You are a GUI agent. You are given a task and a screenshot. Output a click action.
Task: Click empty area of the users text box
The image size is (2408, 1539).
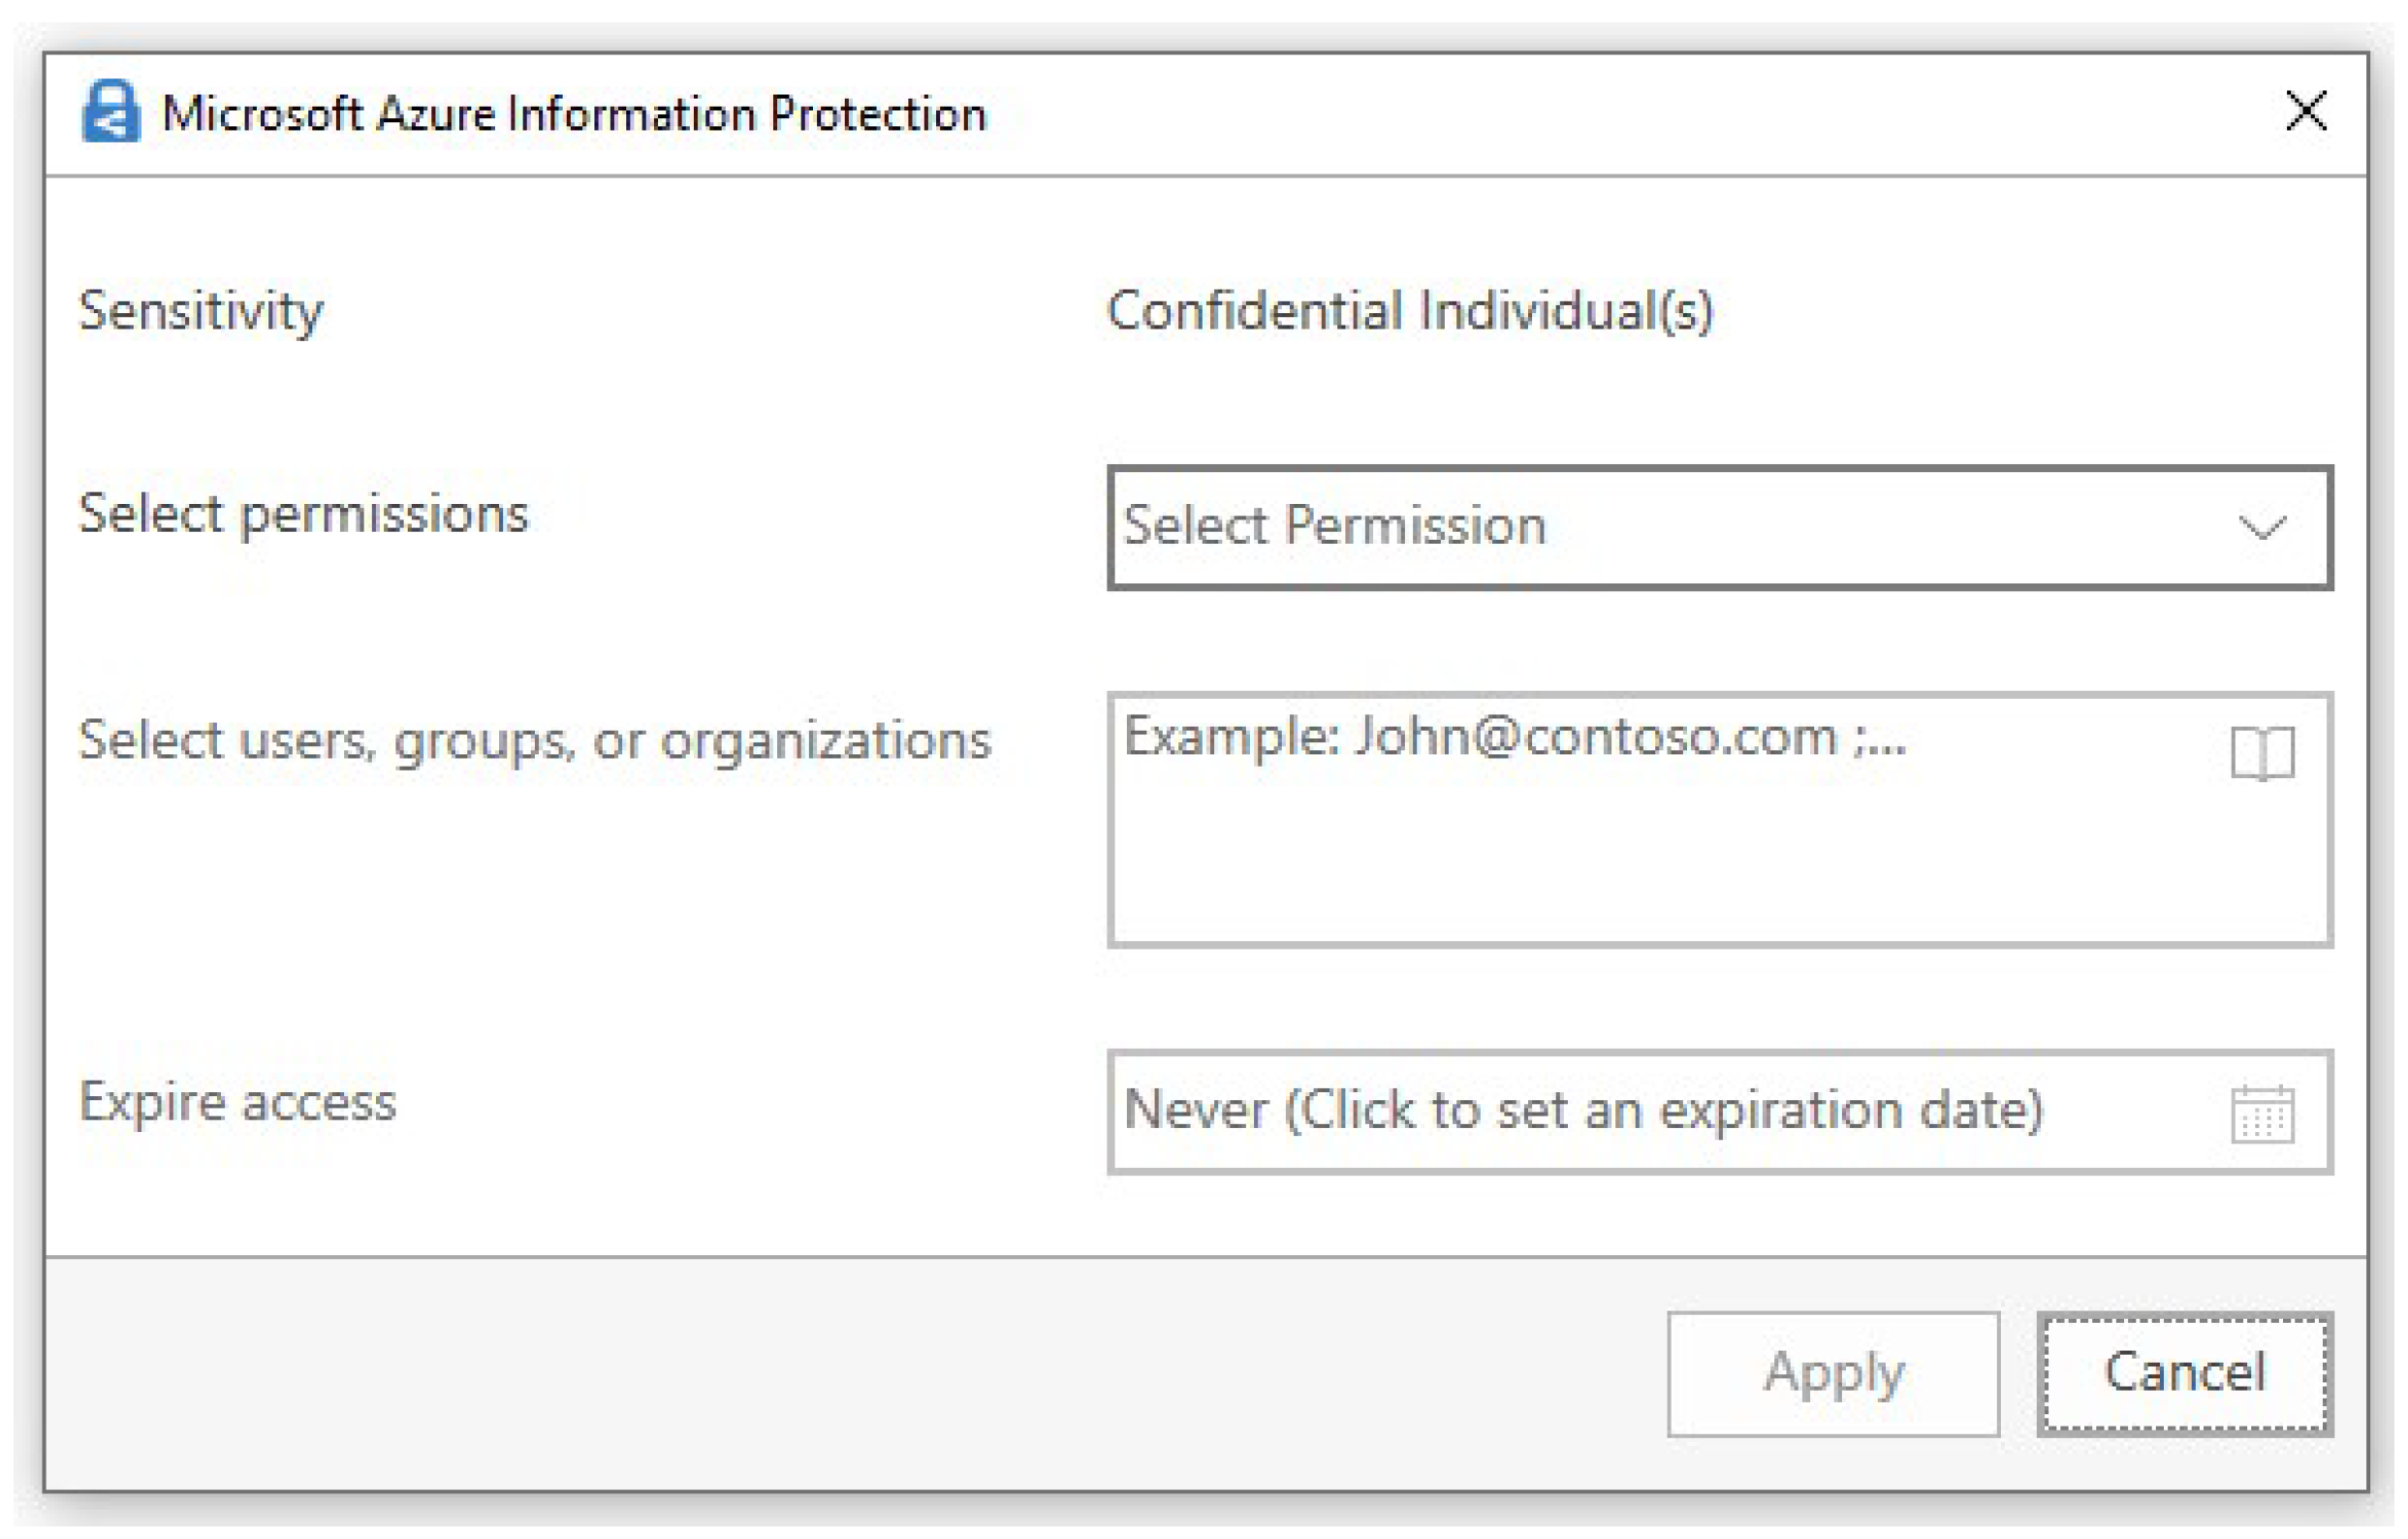point(1700,870)
